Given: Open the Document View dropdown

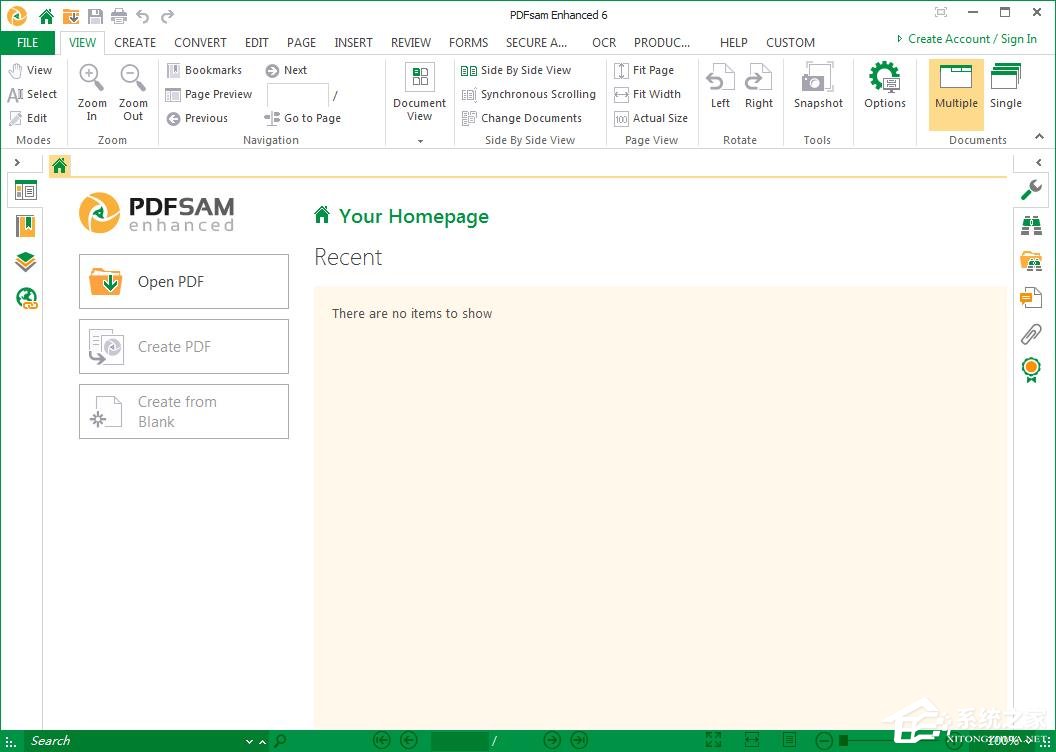Looking at the screenshot, I should [x=420, y=101].
